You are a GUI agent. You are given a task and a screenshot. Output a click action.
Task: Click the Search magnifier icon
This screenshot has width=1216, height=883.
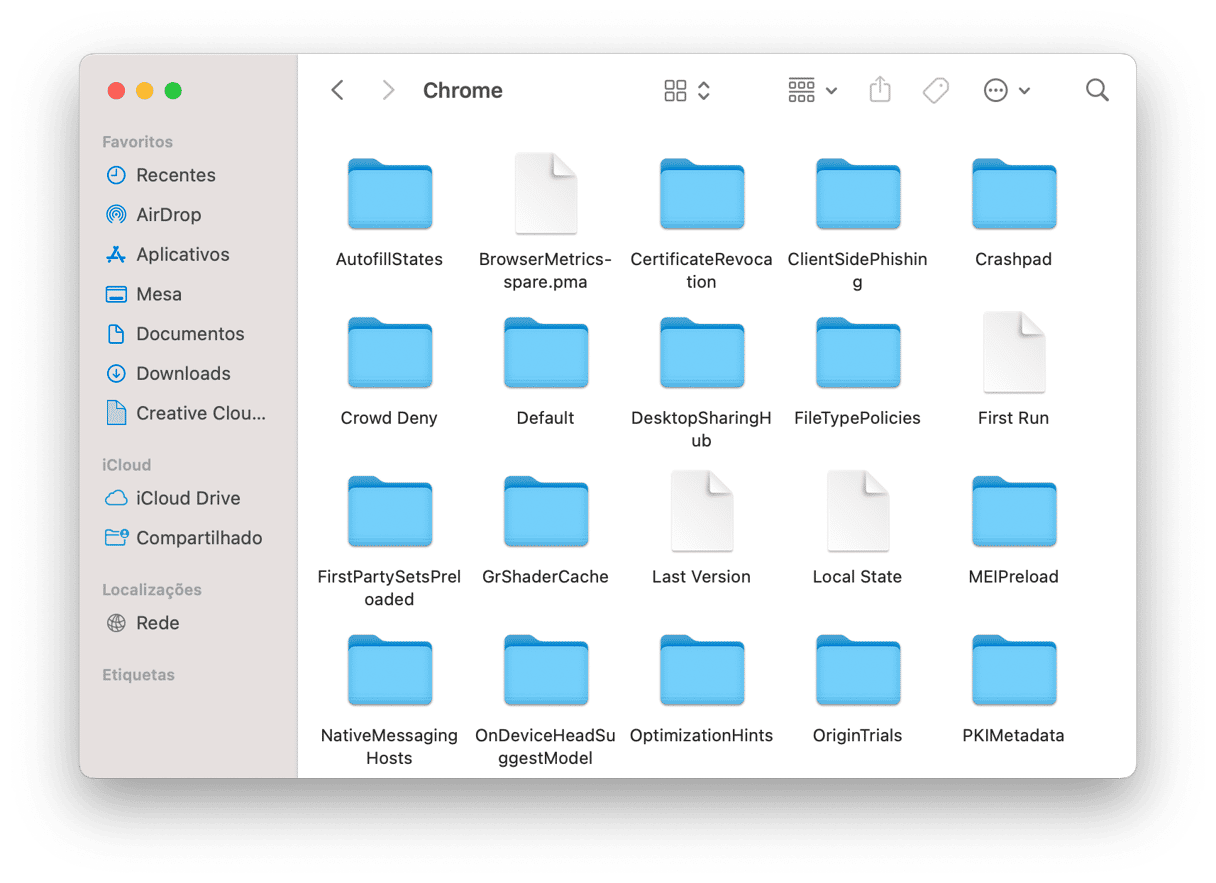click(1097, 91)
